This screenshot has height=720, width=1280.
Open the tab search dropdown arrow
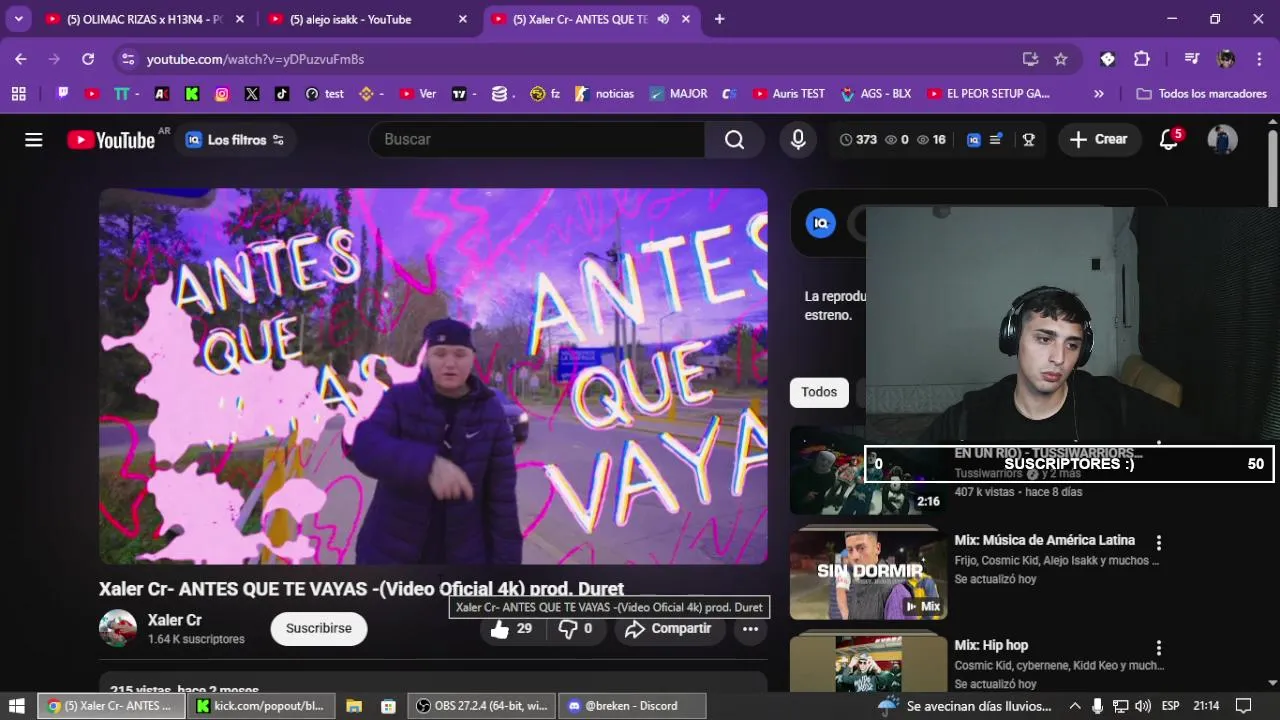[18, 19]
